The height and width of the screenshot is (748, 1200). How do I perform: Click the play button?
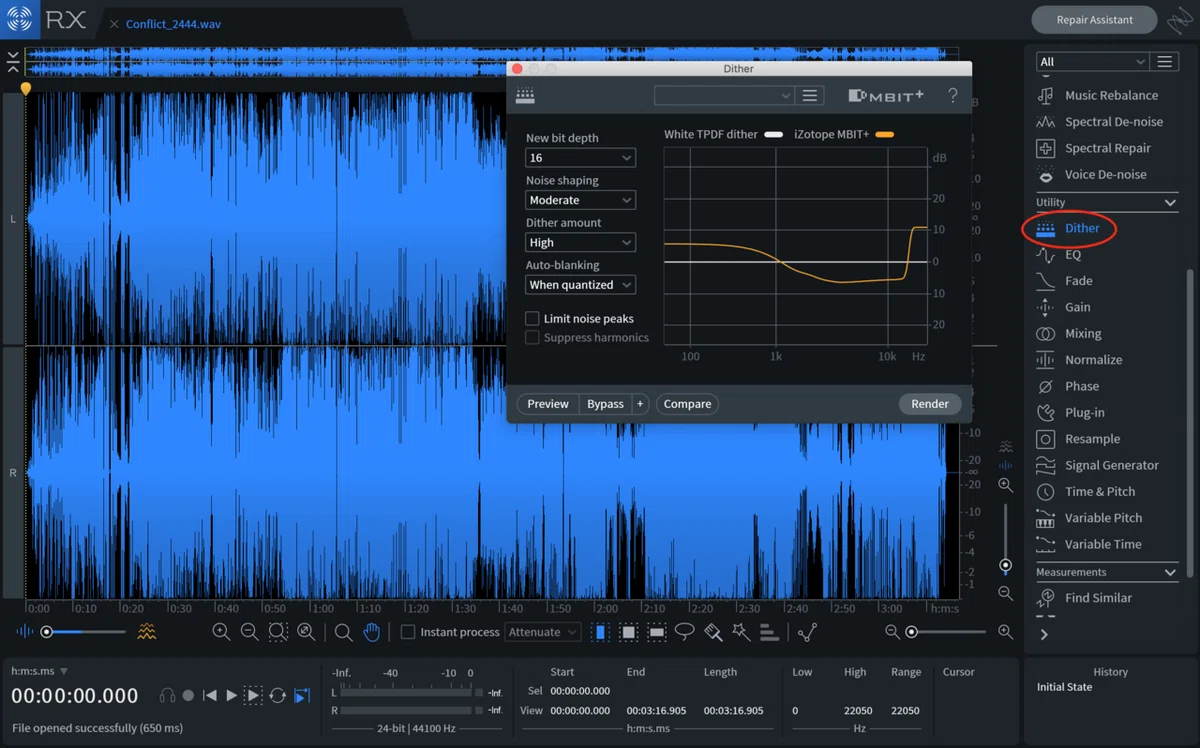click(231, 695)
